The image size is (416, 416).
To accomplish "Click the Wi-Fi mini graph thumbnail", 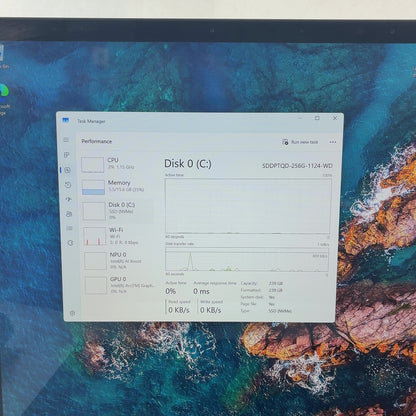I will tap(95, 236).
